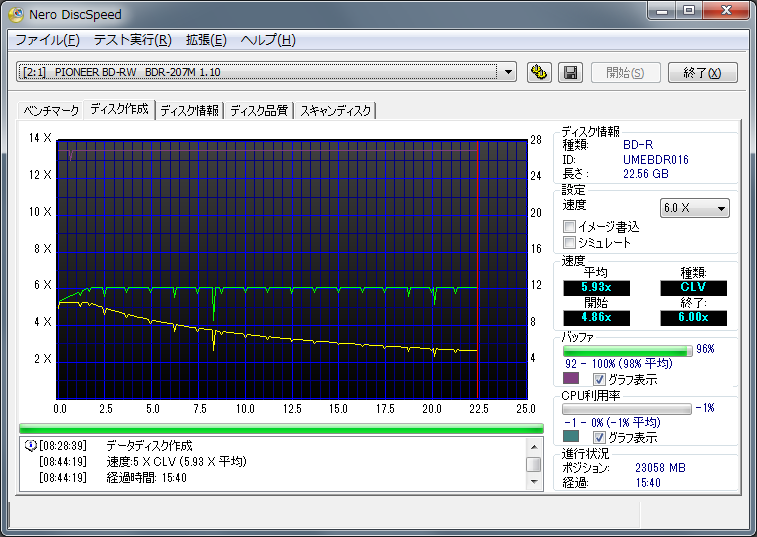Click the 終了(X) exit button
The image size is (757, 537).
(x=702, y=72)
